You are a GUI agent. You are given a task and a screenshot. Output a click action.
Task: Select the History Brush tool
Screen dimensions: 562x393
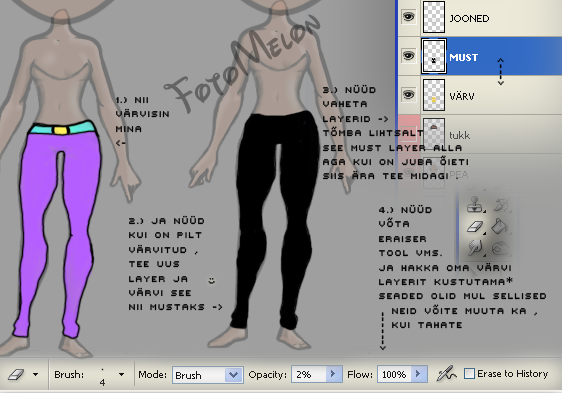coord(500,204)
